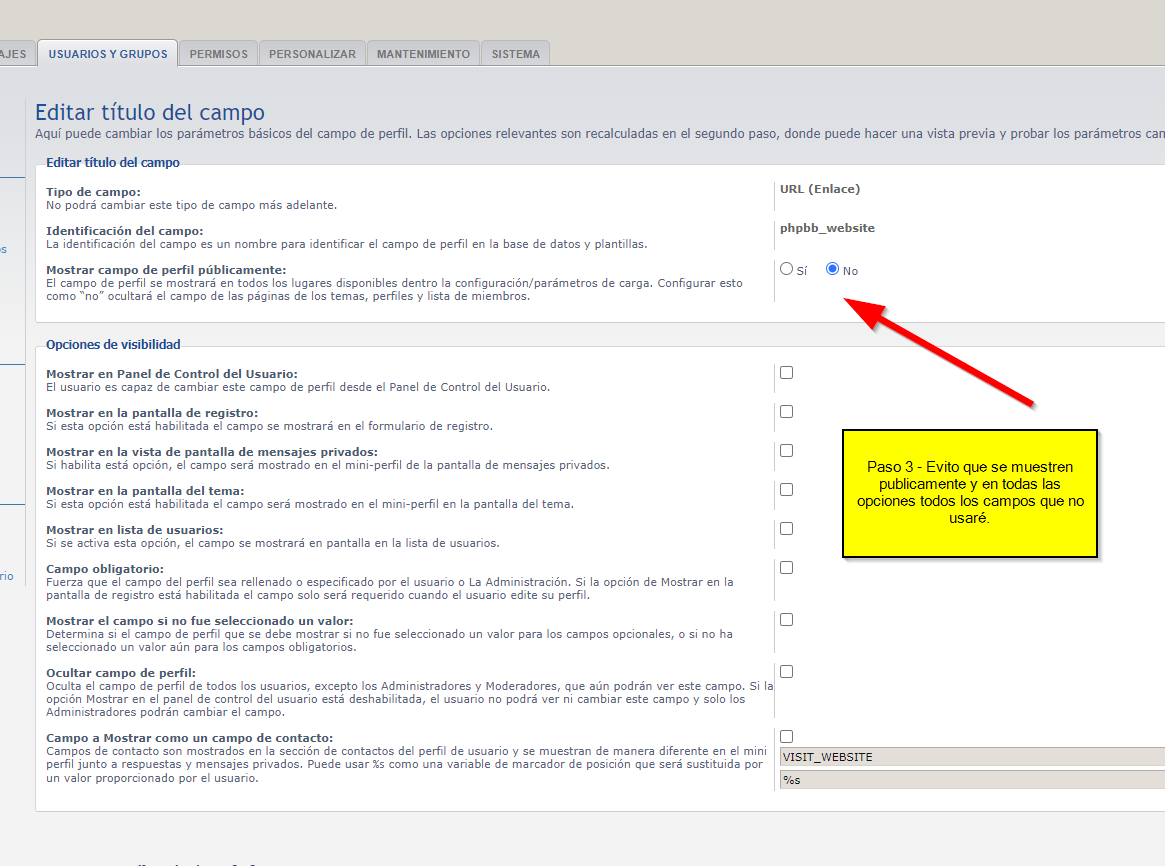Click the VISIT_WEBSITE text input field
Screen dimensions: 1165x866
tap(970, 757)
